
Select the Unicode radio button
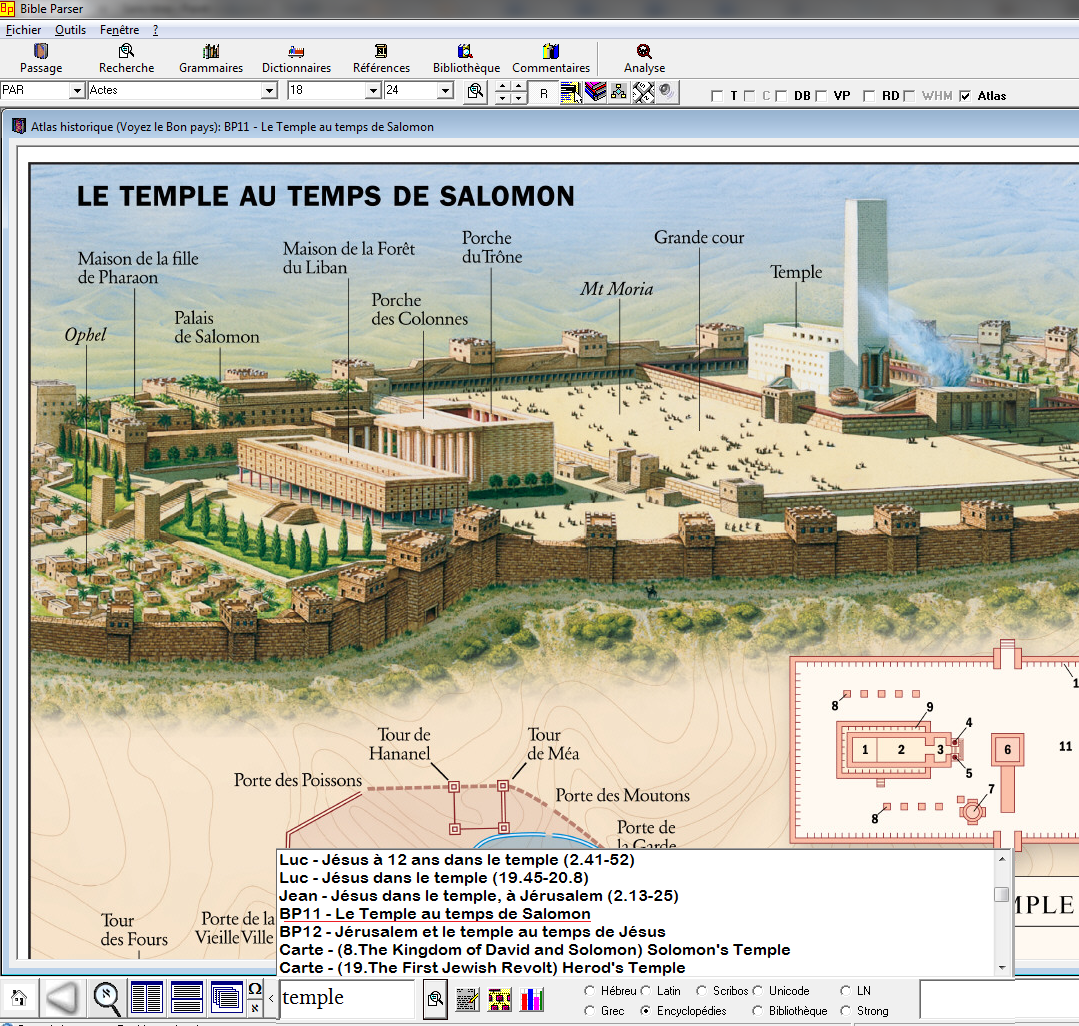point(758,991)
